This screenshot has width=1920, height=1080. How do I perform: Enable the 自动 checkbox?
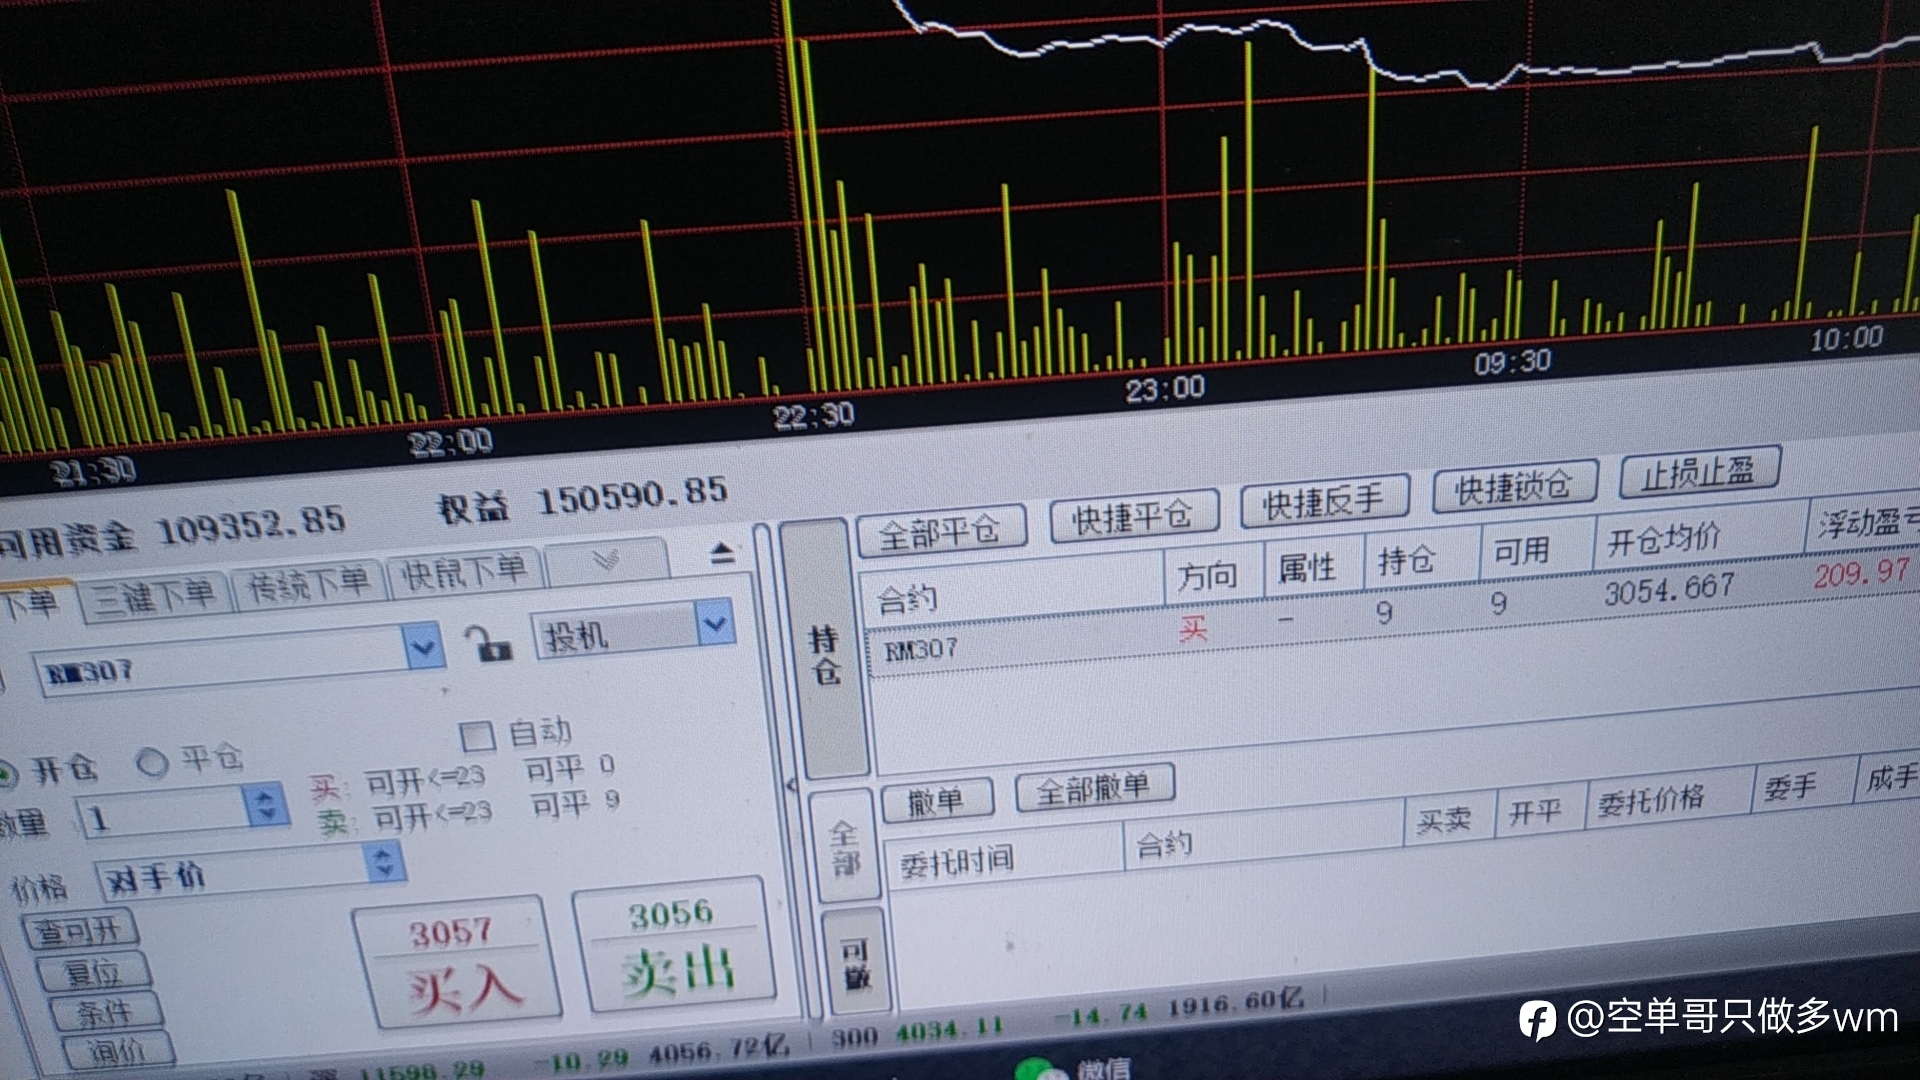click(477, 737)
